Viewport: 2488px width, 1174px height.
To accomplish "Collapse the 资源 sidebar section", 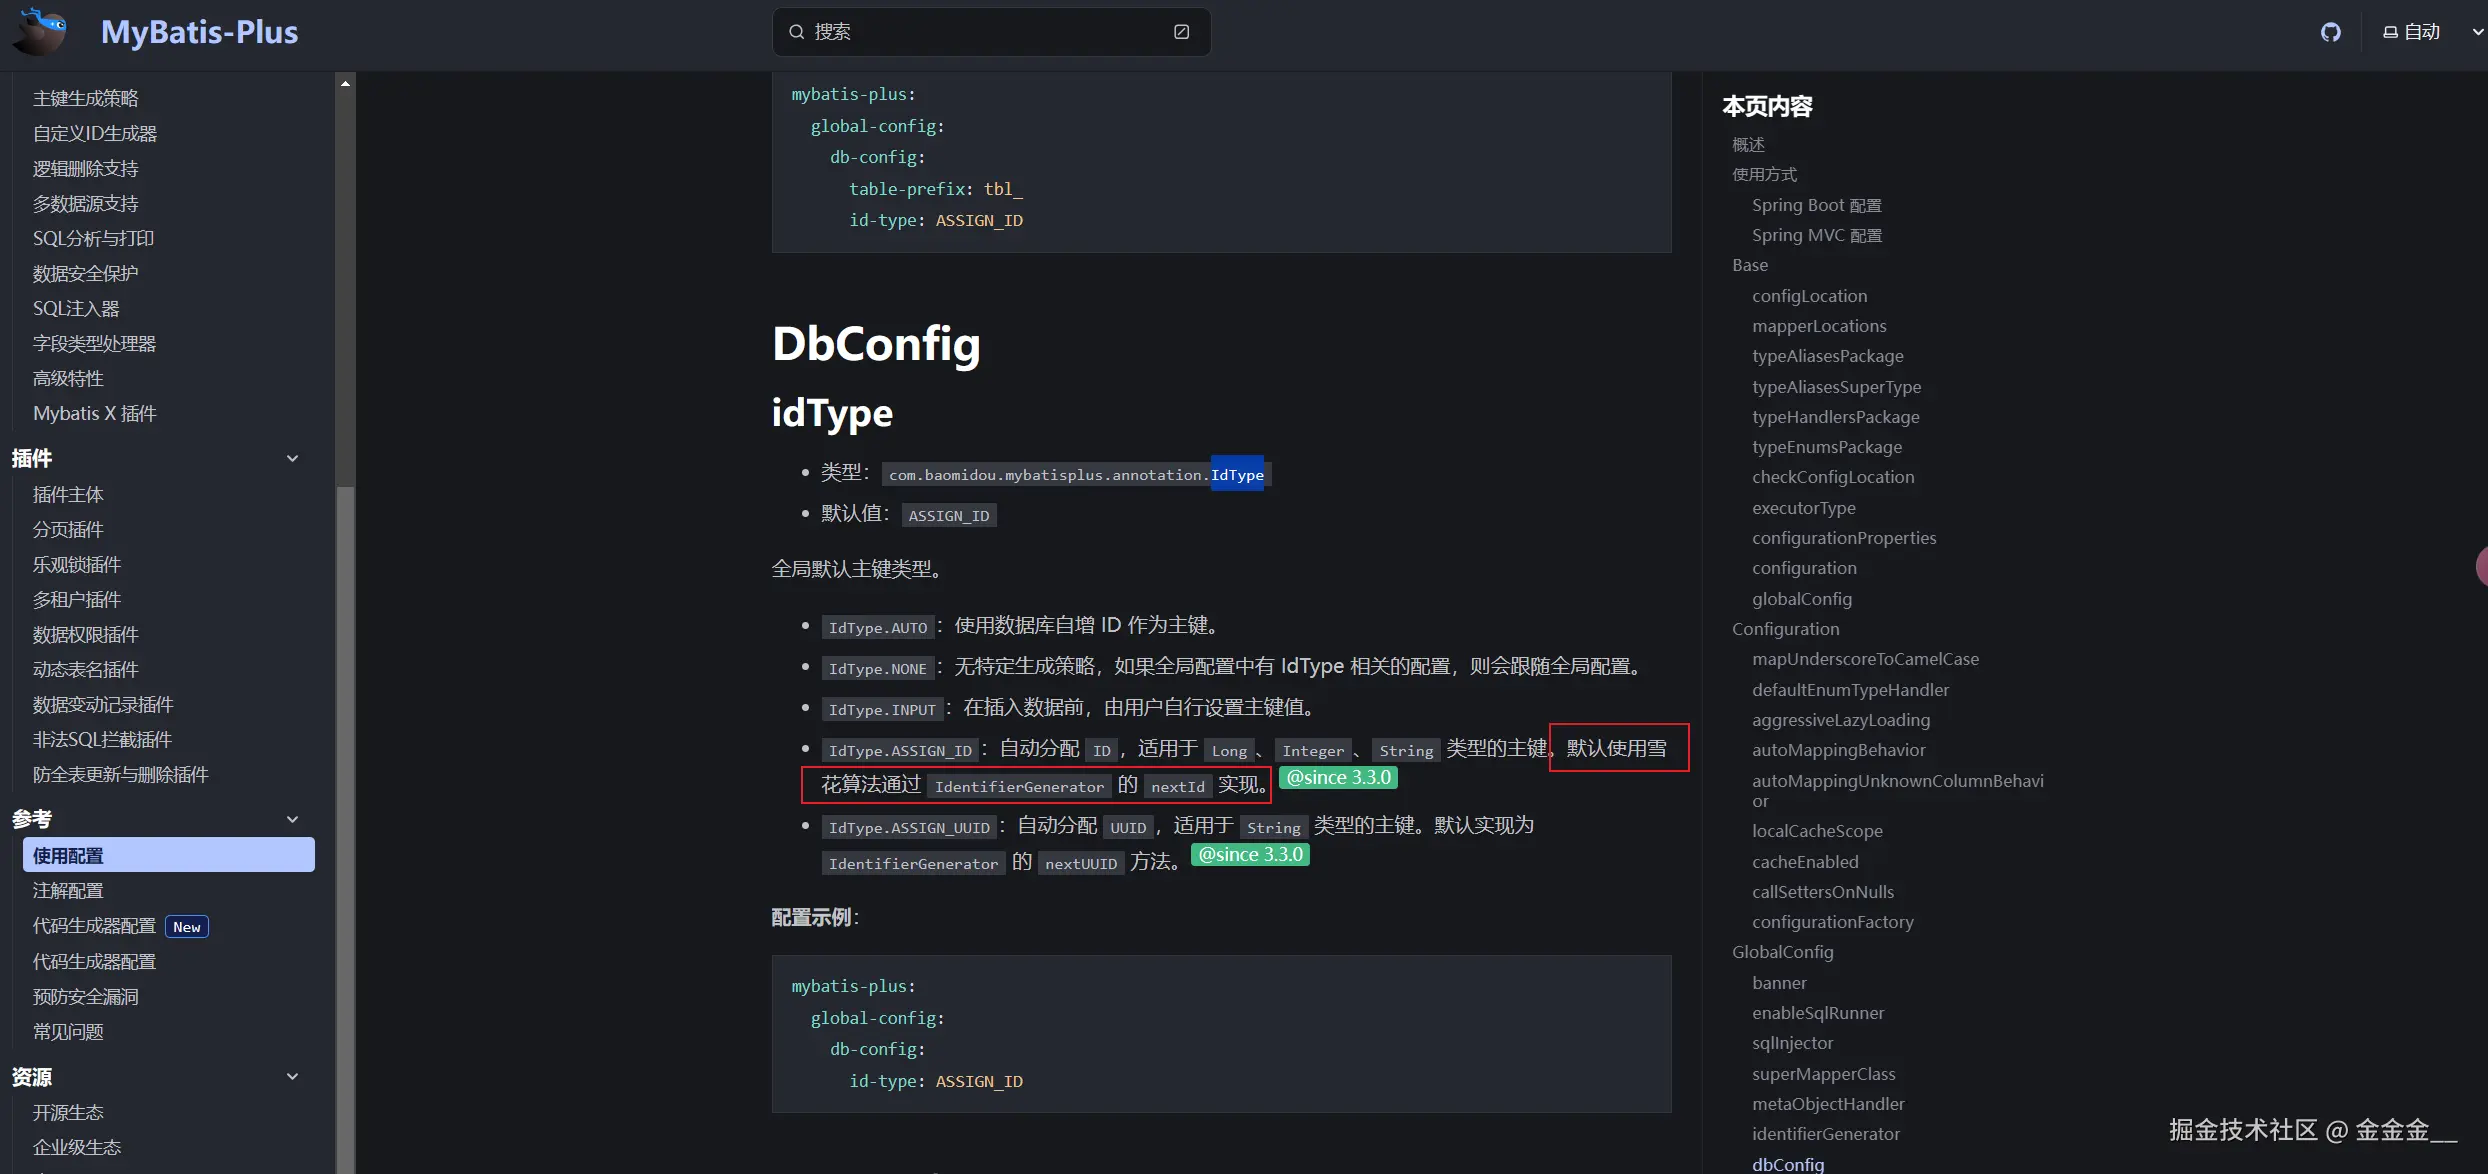I will coord(292,1077).
